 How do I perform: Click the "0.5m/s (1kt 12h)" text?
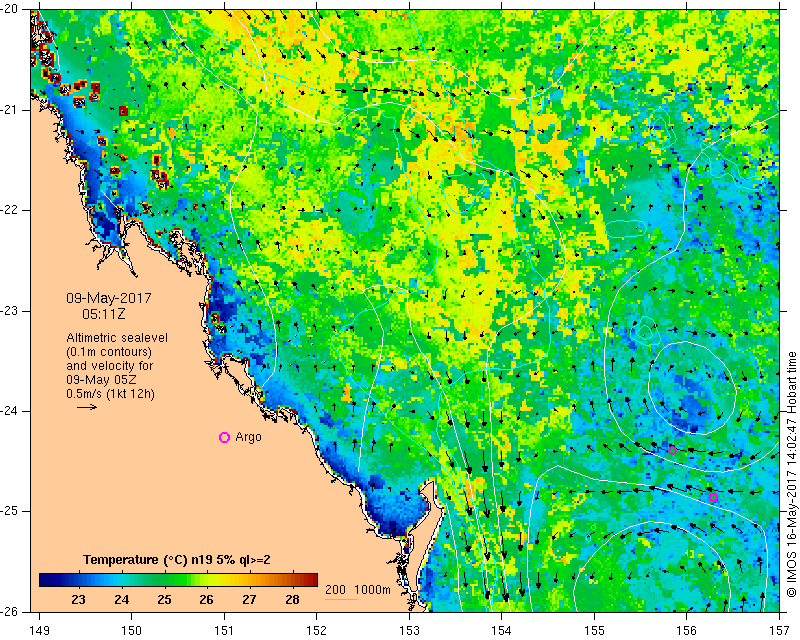click(110, 394)
